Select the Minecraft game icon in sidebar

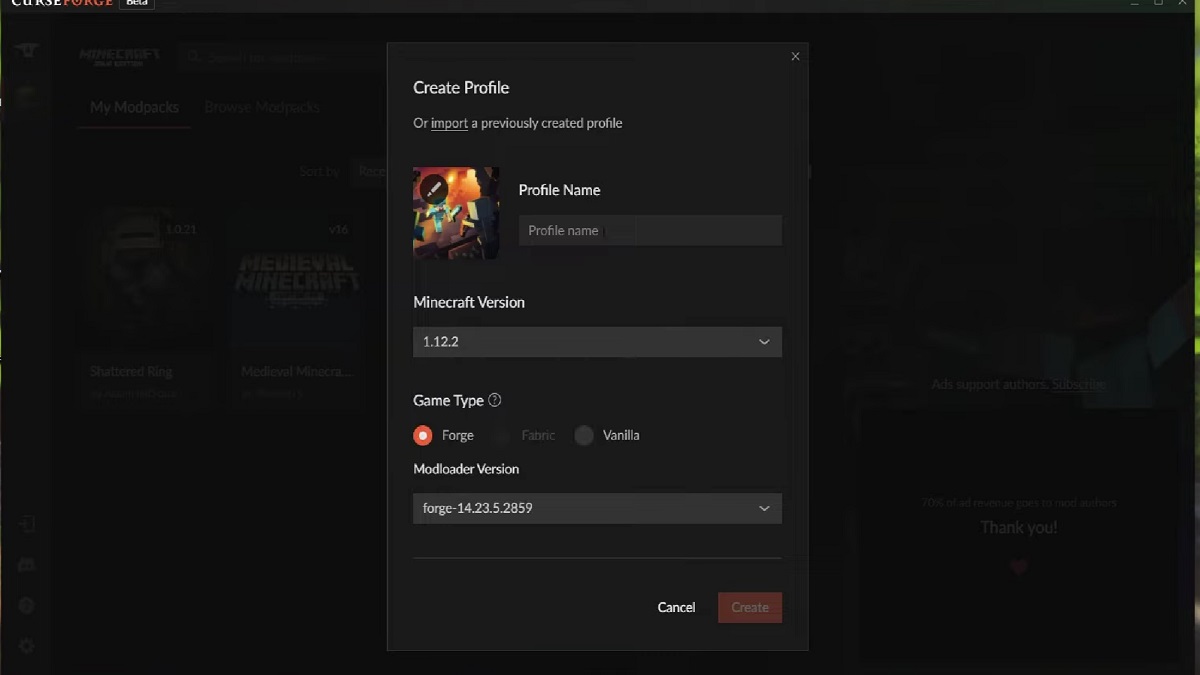(26, 96)
